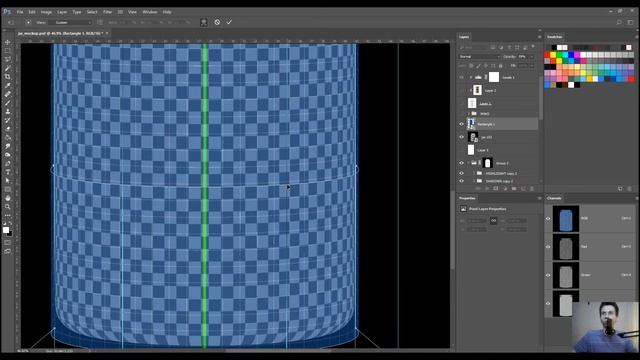Open the layer blend mode dropdown
Image resolution: width=640 pixels, height=360 pixels.
[x=479, y=56]
